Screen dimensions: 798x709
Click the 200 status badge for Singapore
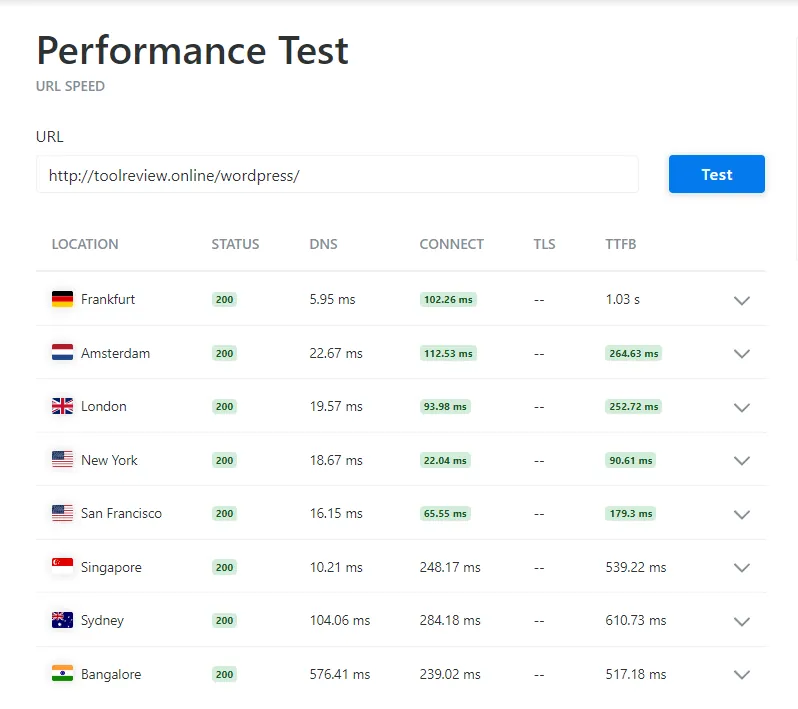click(x=224, y=567)
